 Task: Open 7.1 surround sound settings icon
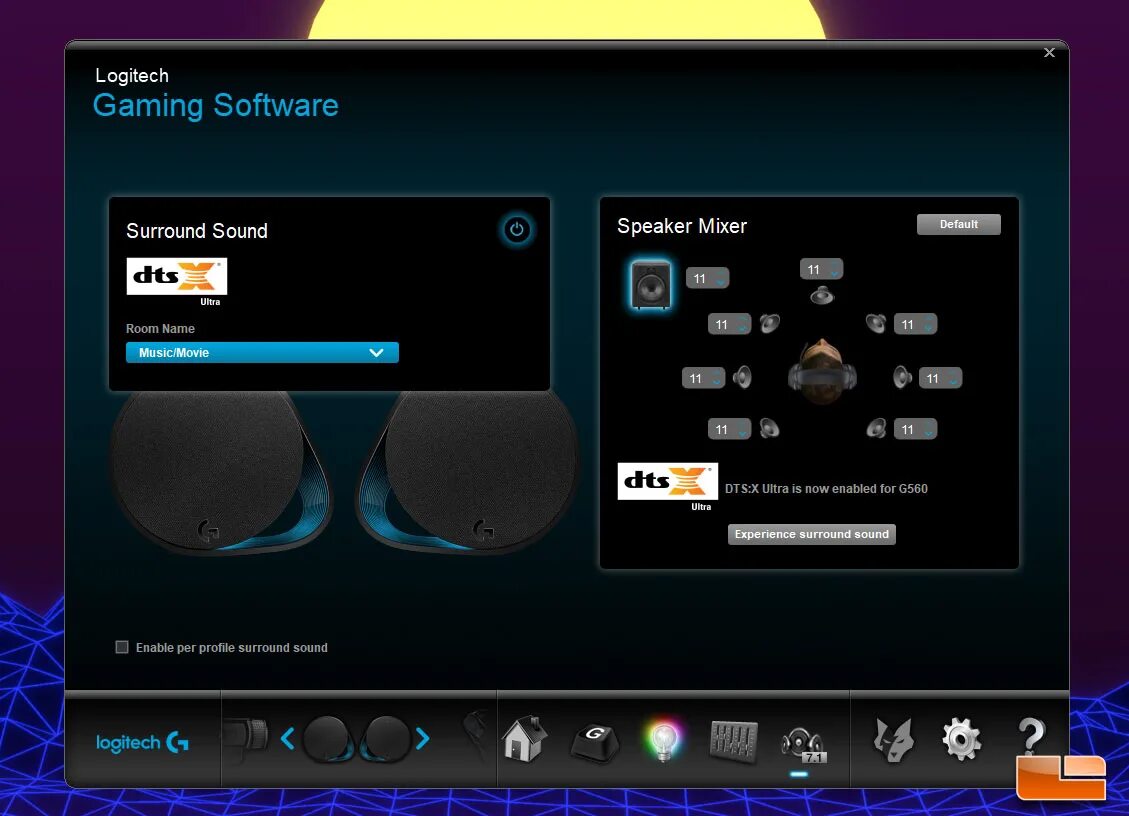[803, 745]
